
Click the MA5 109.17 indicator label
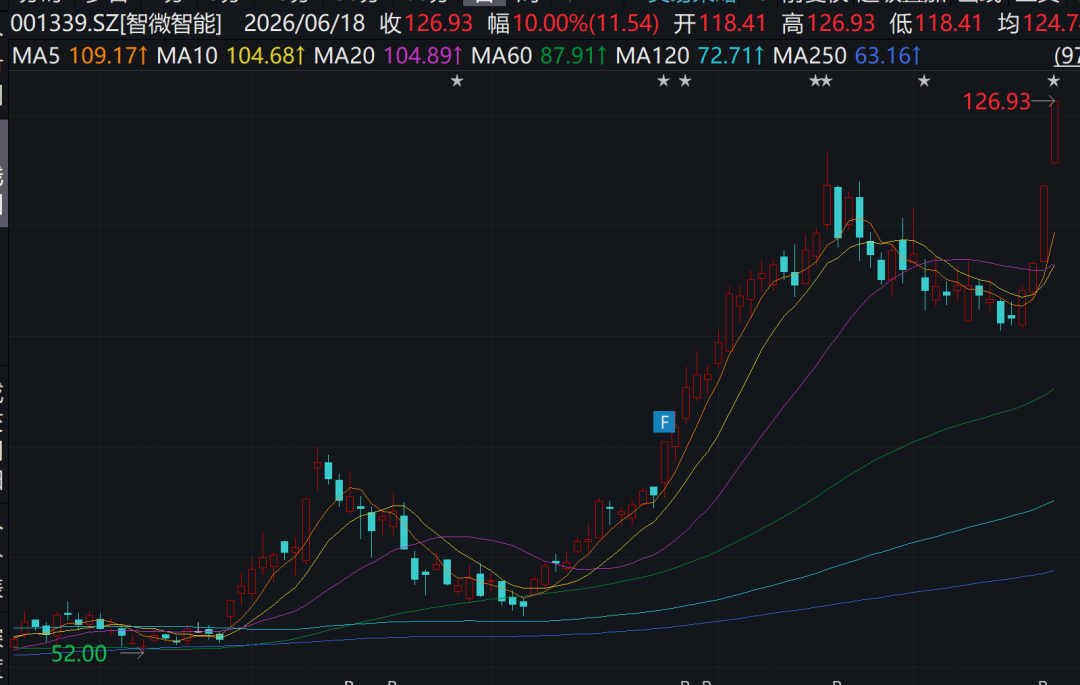tap(80, 56)
